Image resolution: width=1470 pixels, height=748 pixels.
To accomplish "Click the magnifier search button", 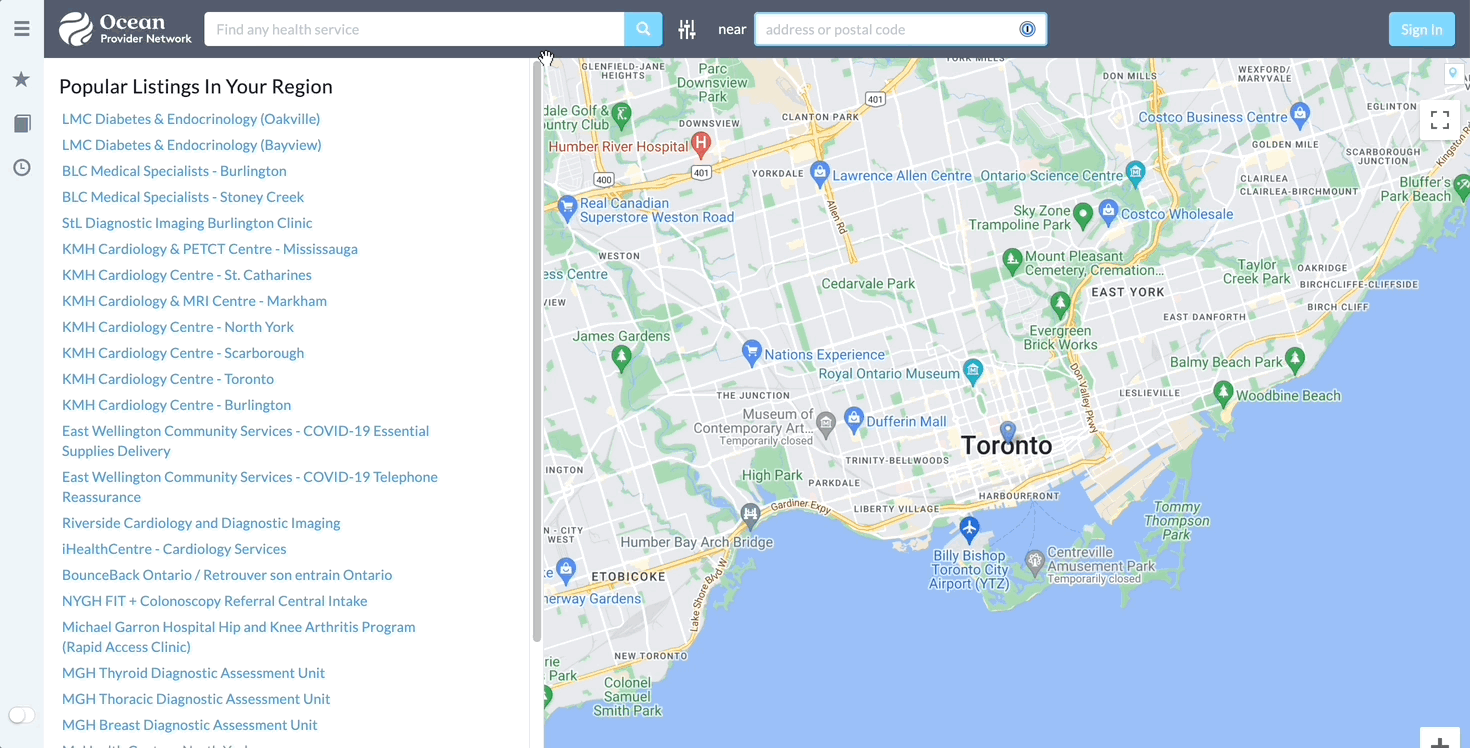I will [x=643, y=29].
